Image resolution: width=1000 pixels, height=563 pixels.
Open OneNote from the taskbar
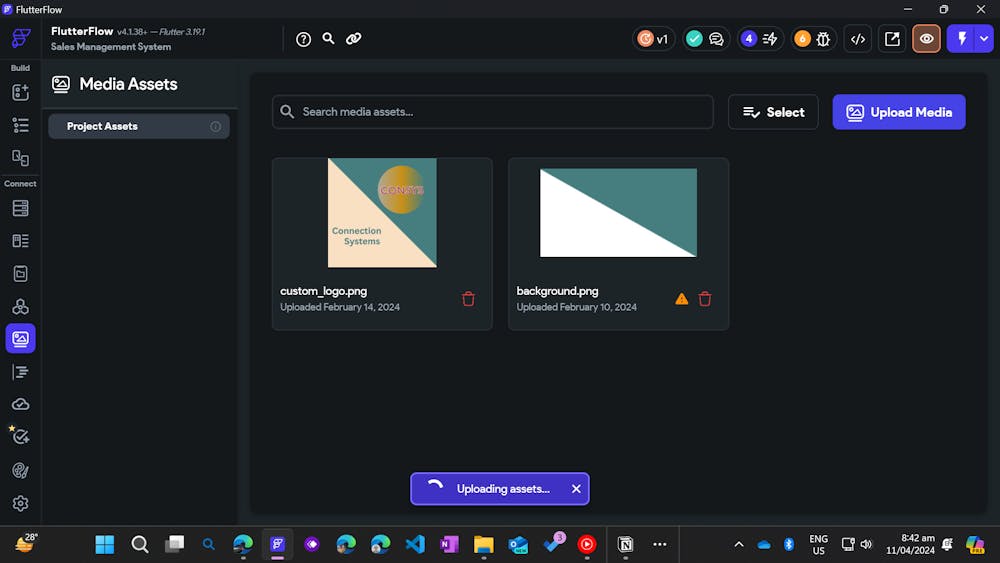[449, 544]
